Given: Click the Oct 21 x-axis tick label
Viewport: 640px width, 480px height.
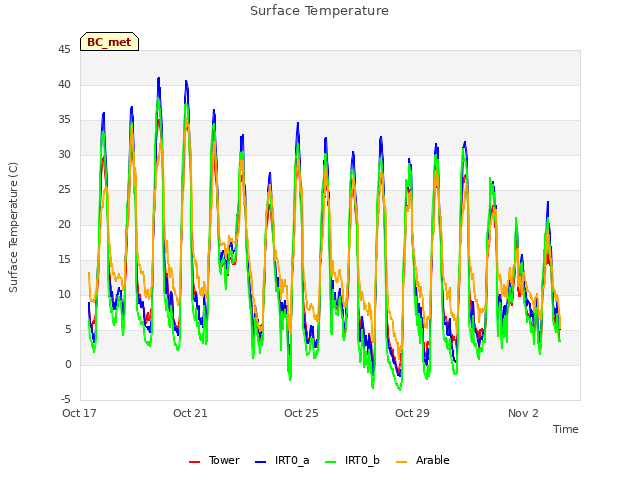Looking at the screenshot, I should click(x=190, y=413).
